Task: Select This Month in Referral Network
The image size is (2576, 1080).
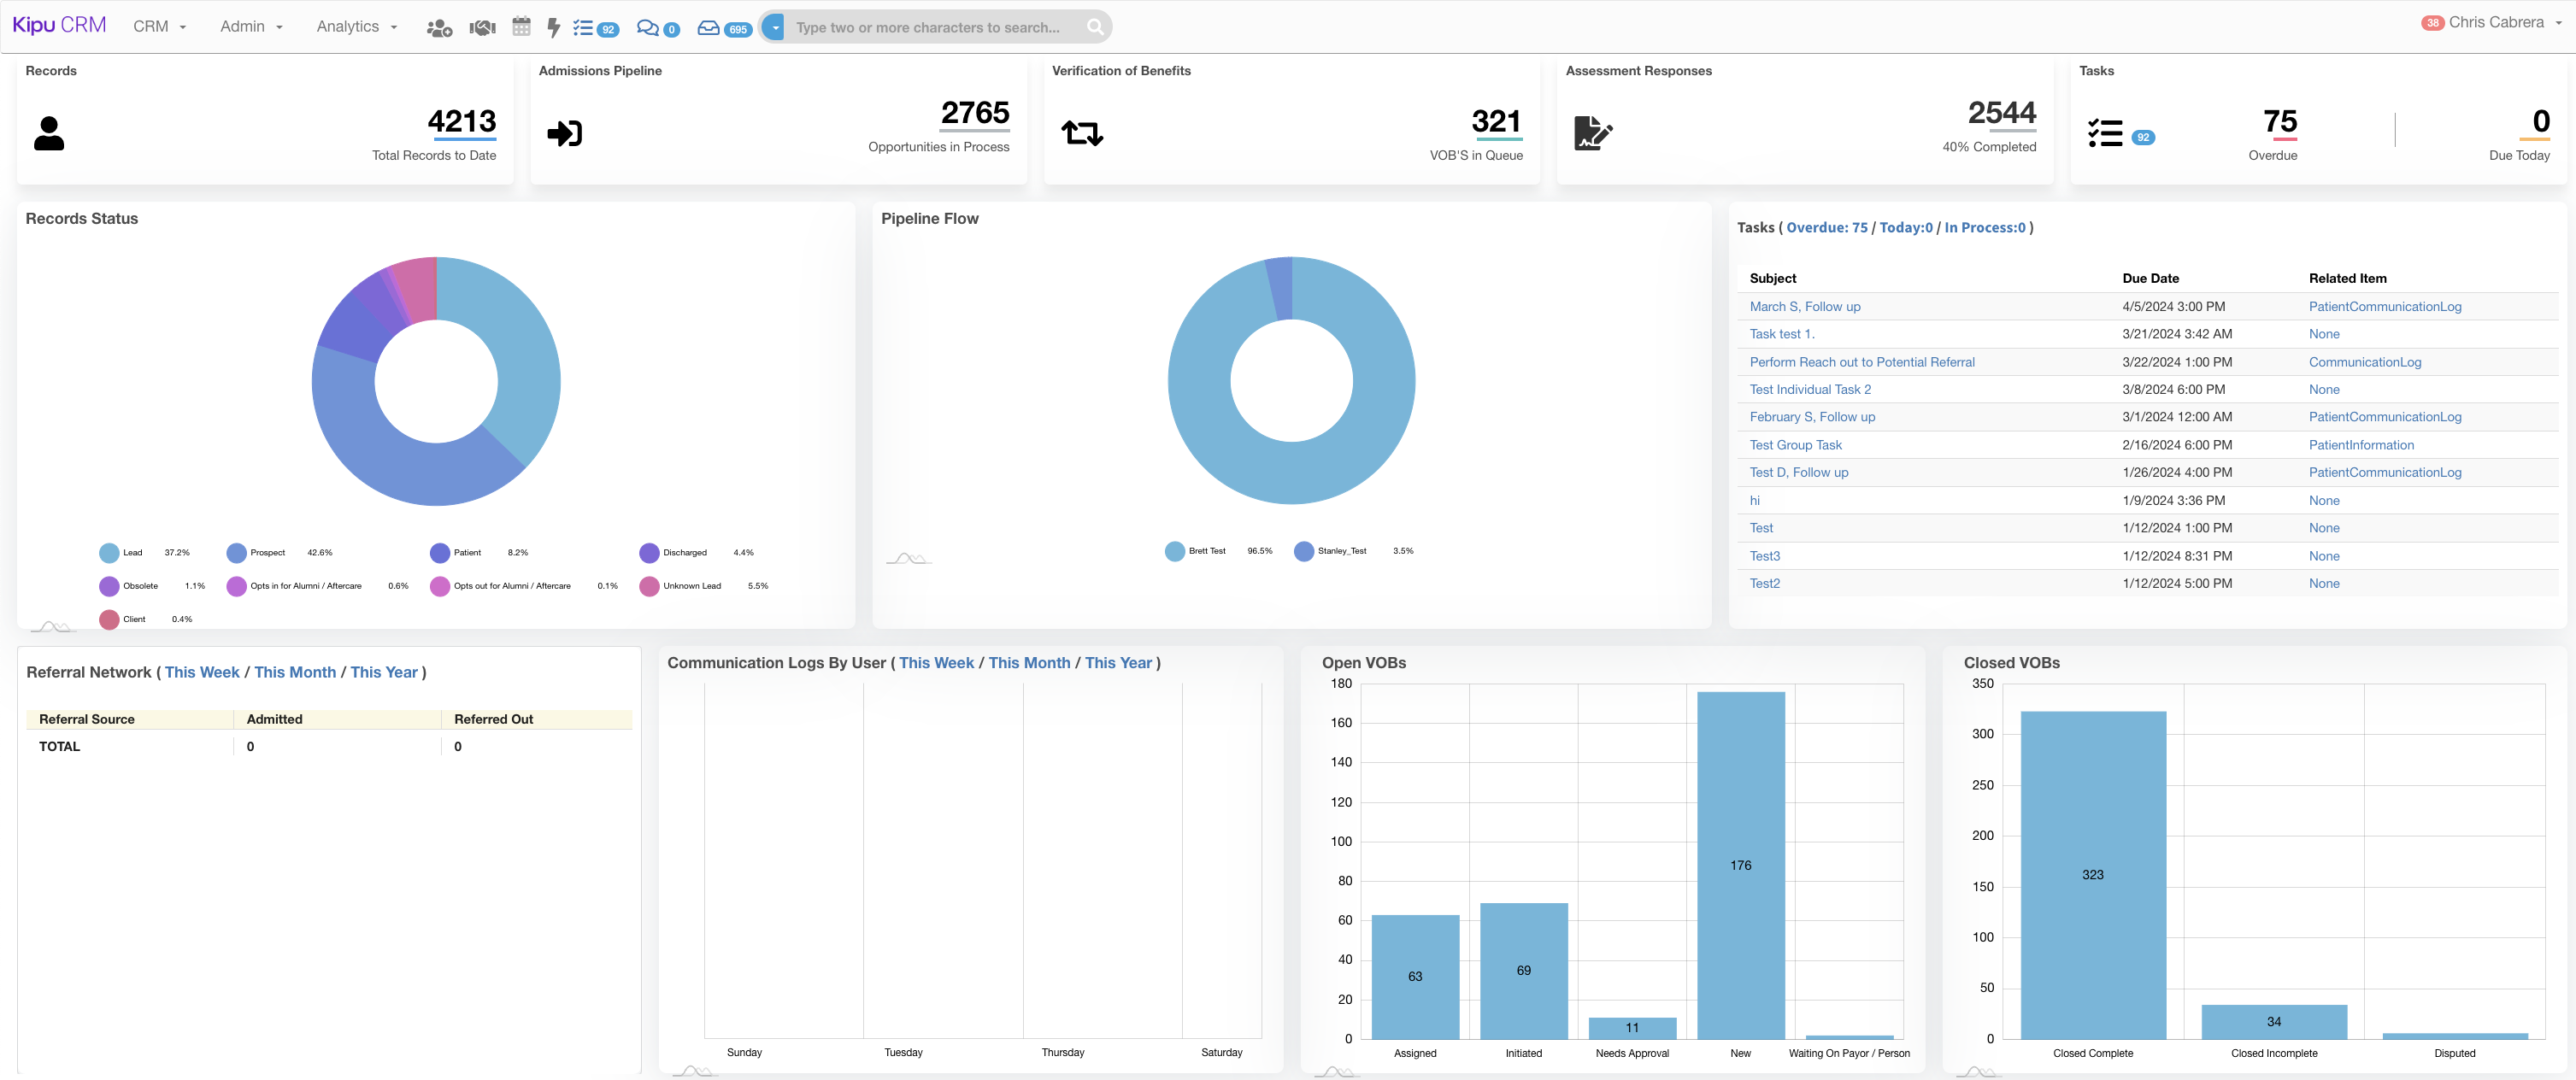Action: 295,672
